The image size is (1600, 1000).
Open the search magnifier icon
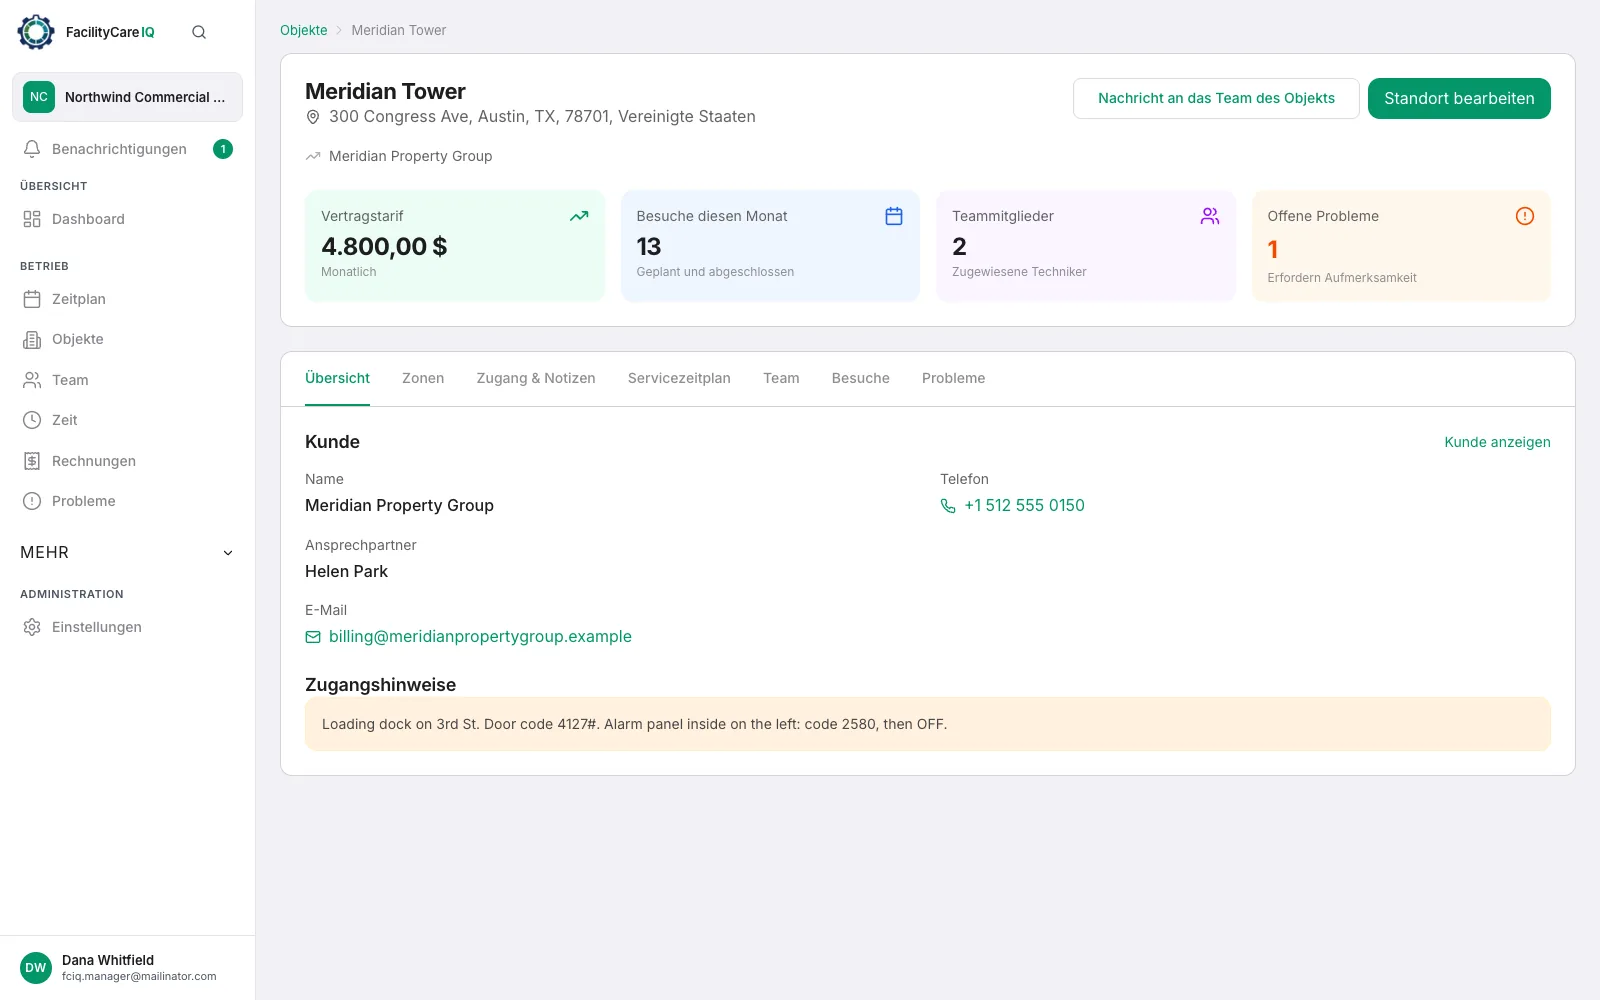(199, 32)
